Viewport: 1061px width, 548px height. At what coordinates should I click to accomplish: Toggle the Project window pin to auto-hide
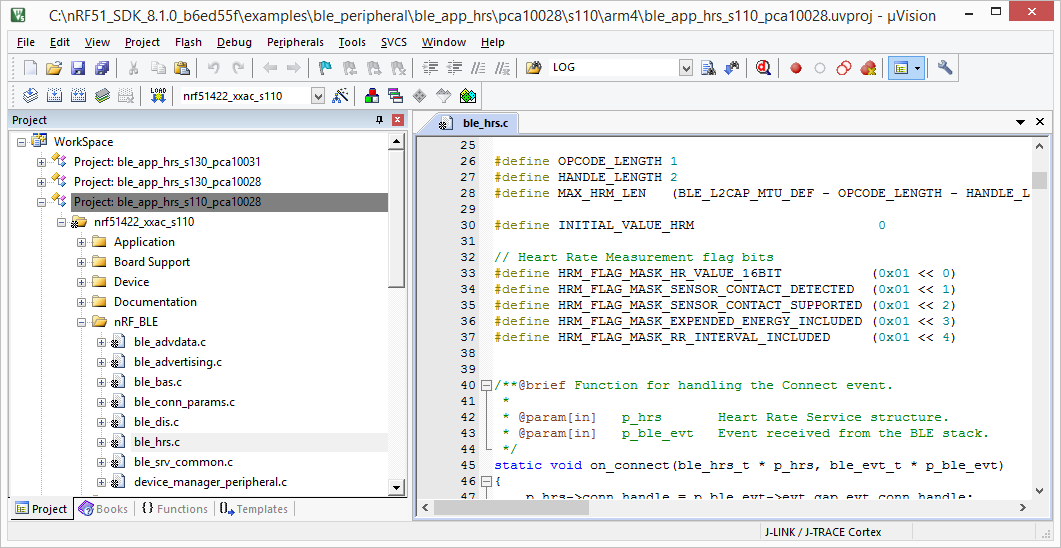(x=379, y=120)
